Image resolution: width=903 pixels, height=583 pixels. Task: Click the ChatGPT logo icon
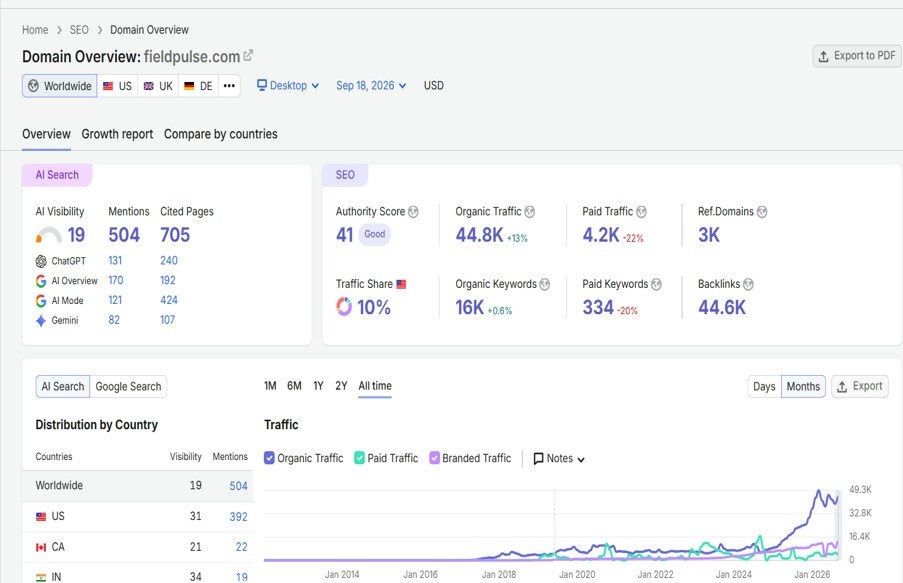click(x=41, y=261)
